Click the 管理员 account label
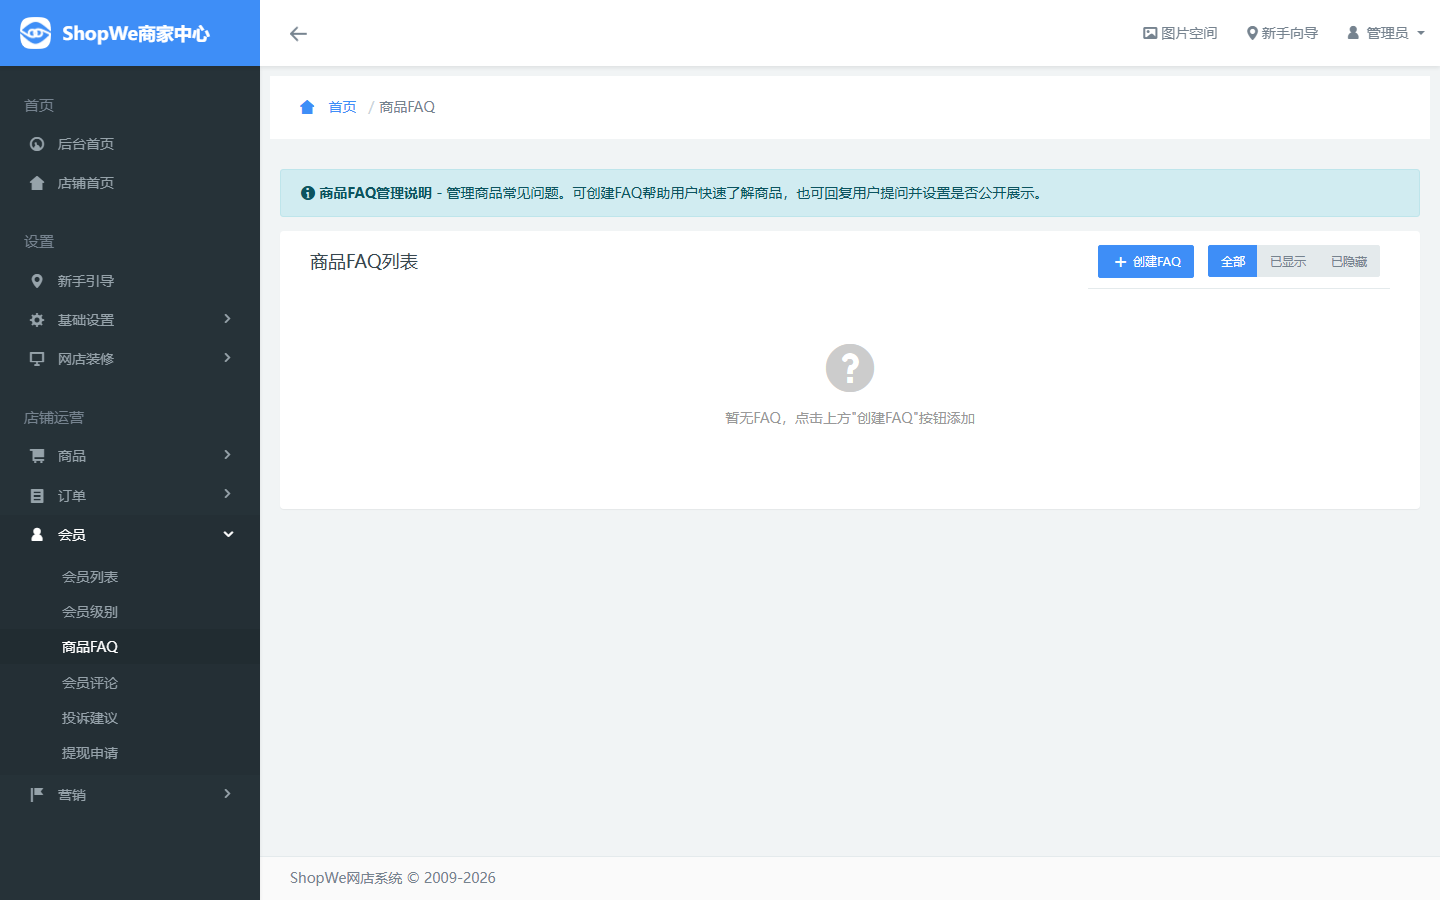This screenshot has width=1440, height=900. coord(1387,33)
